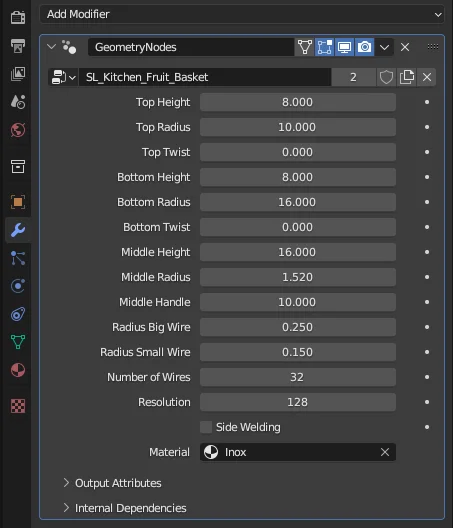Viewport: 453px width, 528px height.
Task: Click the Geometry Nodes modifier type icon
Action: [69, 47]
